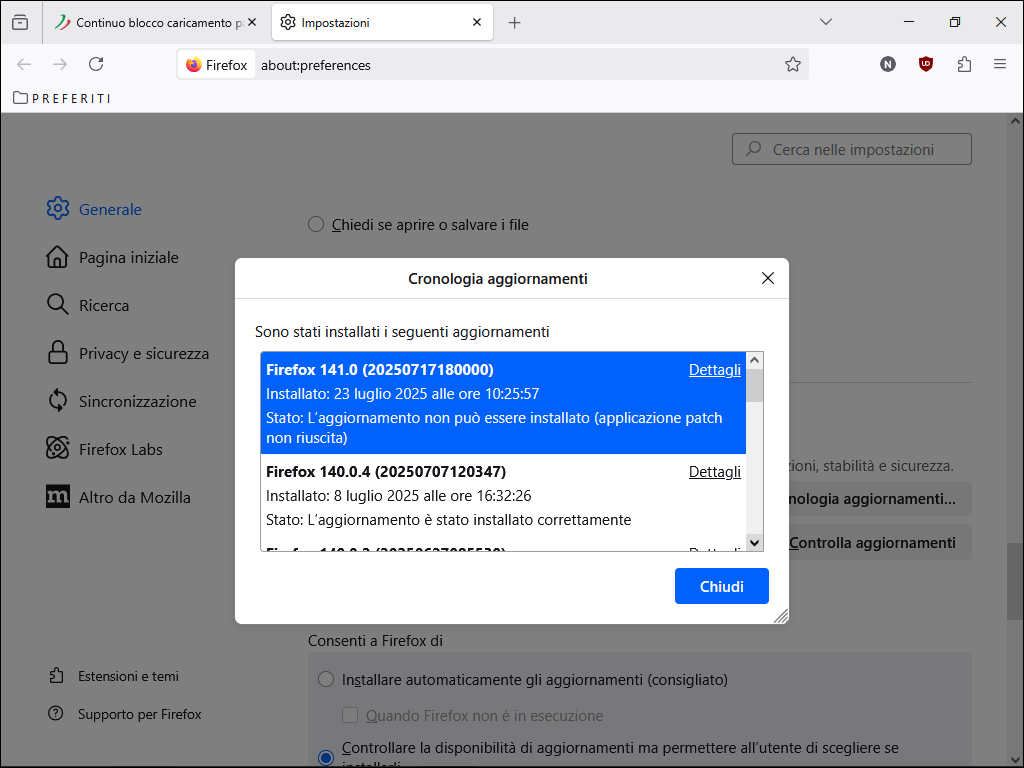Screen dimensions: 1024x768
Task: Focus the about:preferences address field
Action: [x=516, y=65]
